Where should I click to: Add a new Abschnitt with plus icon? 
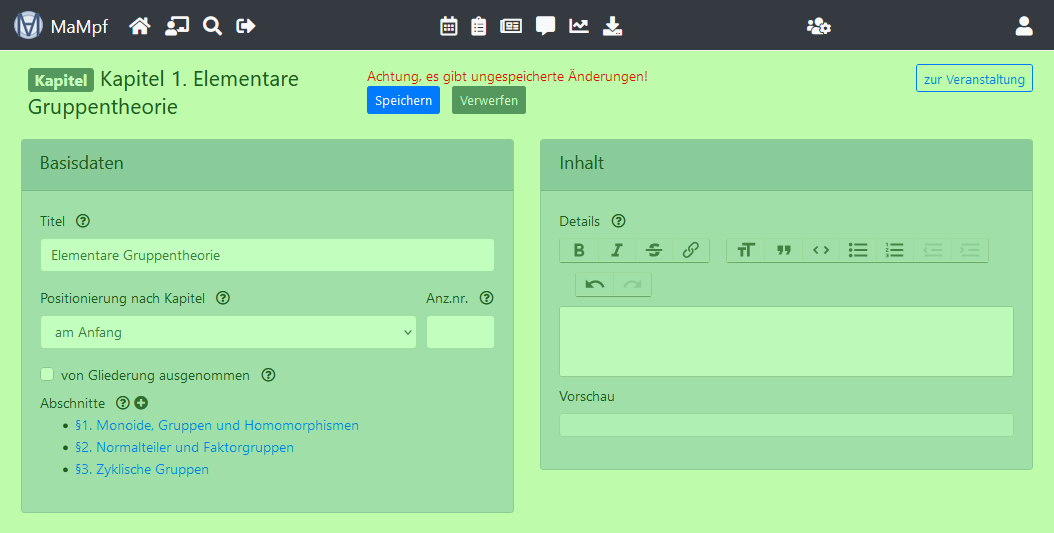141,403
